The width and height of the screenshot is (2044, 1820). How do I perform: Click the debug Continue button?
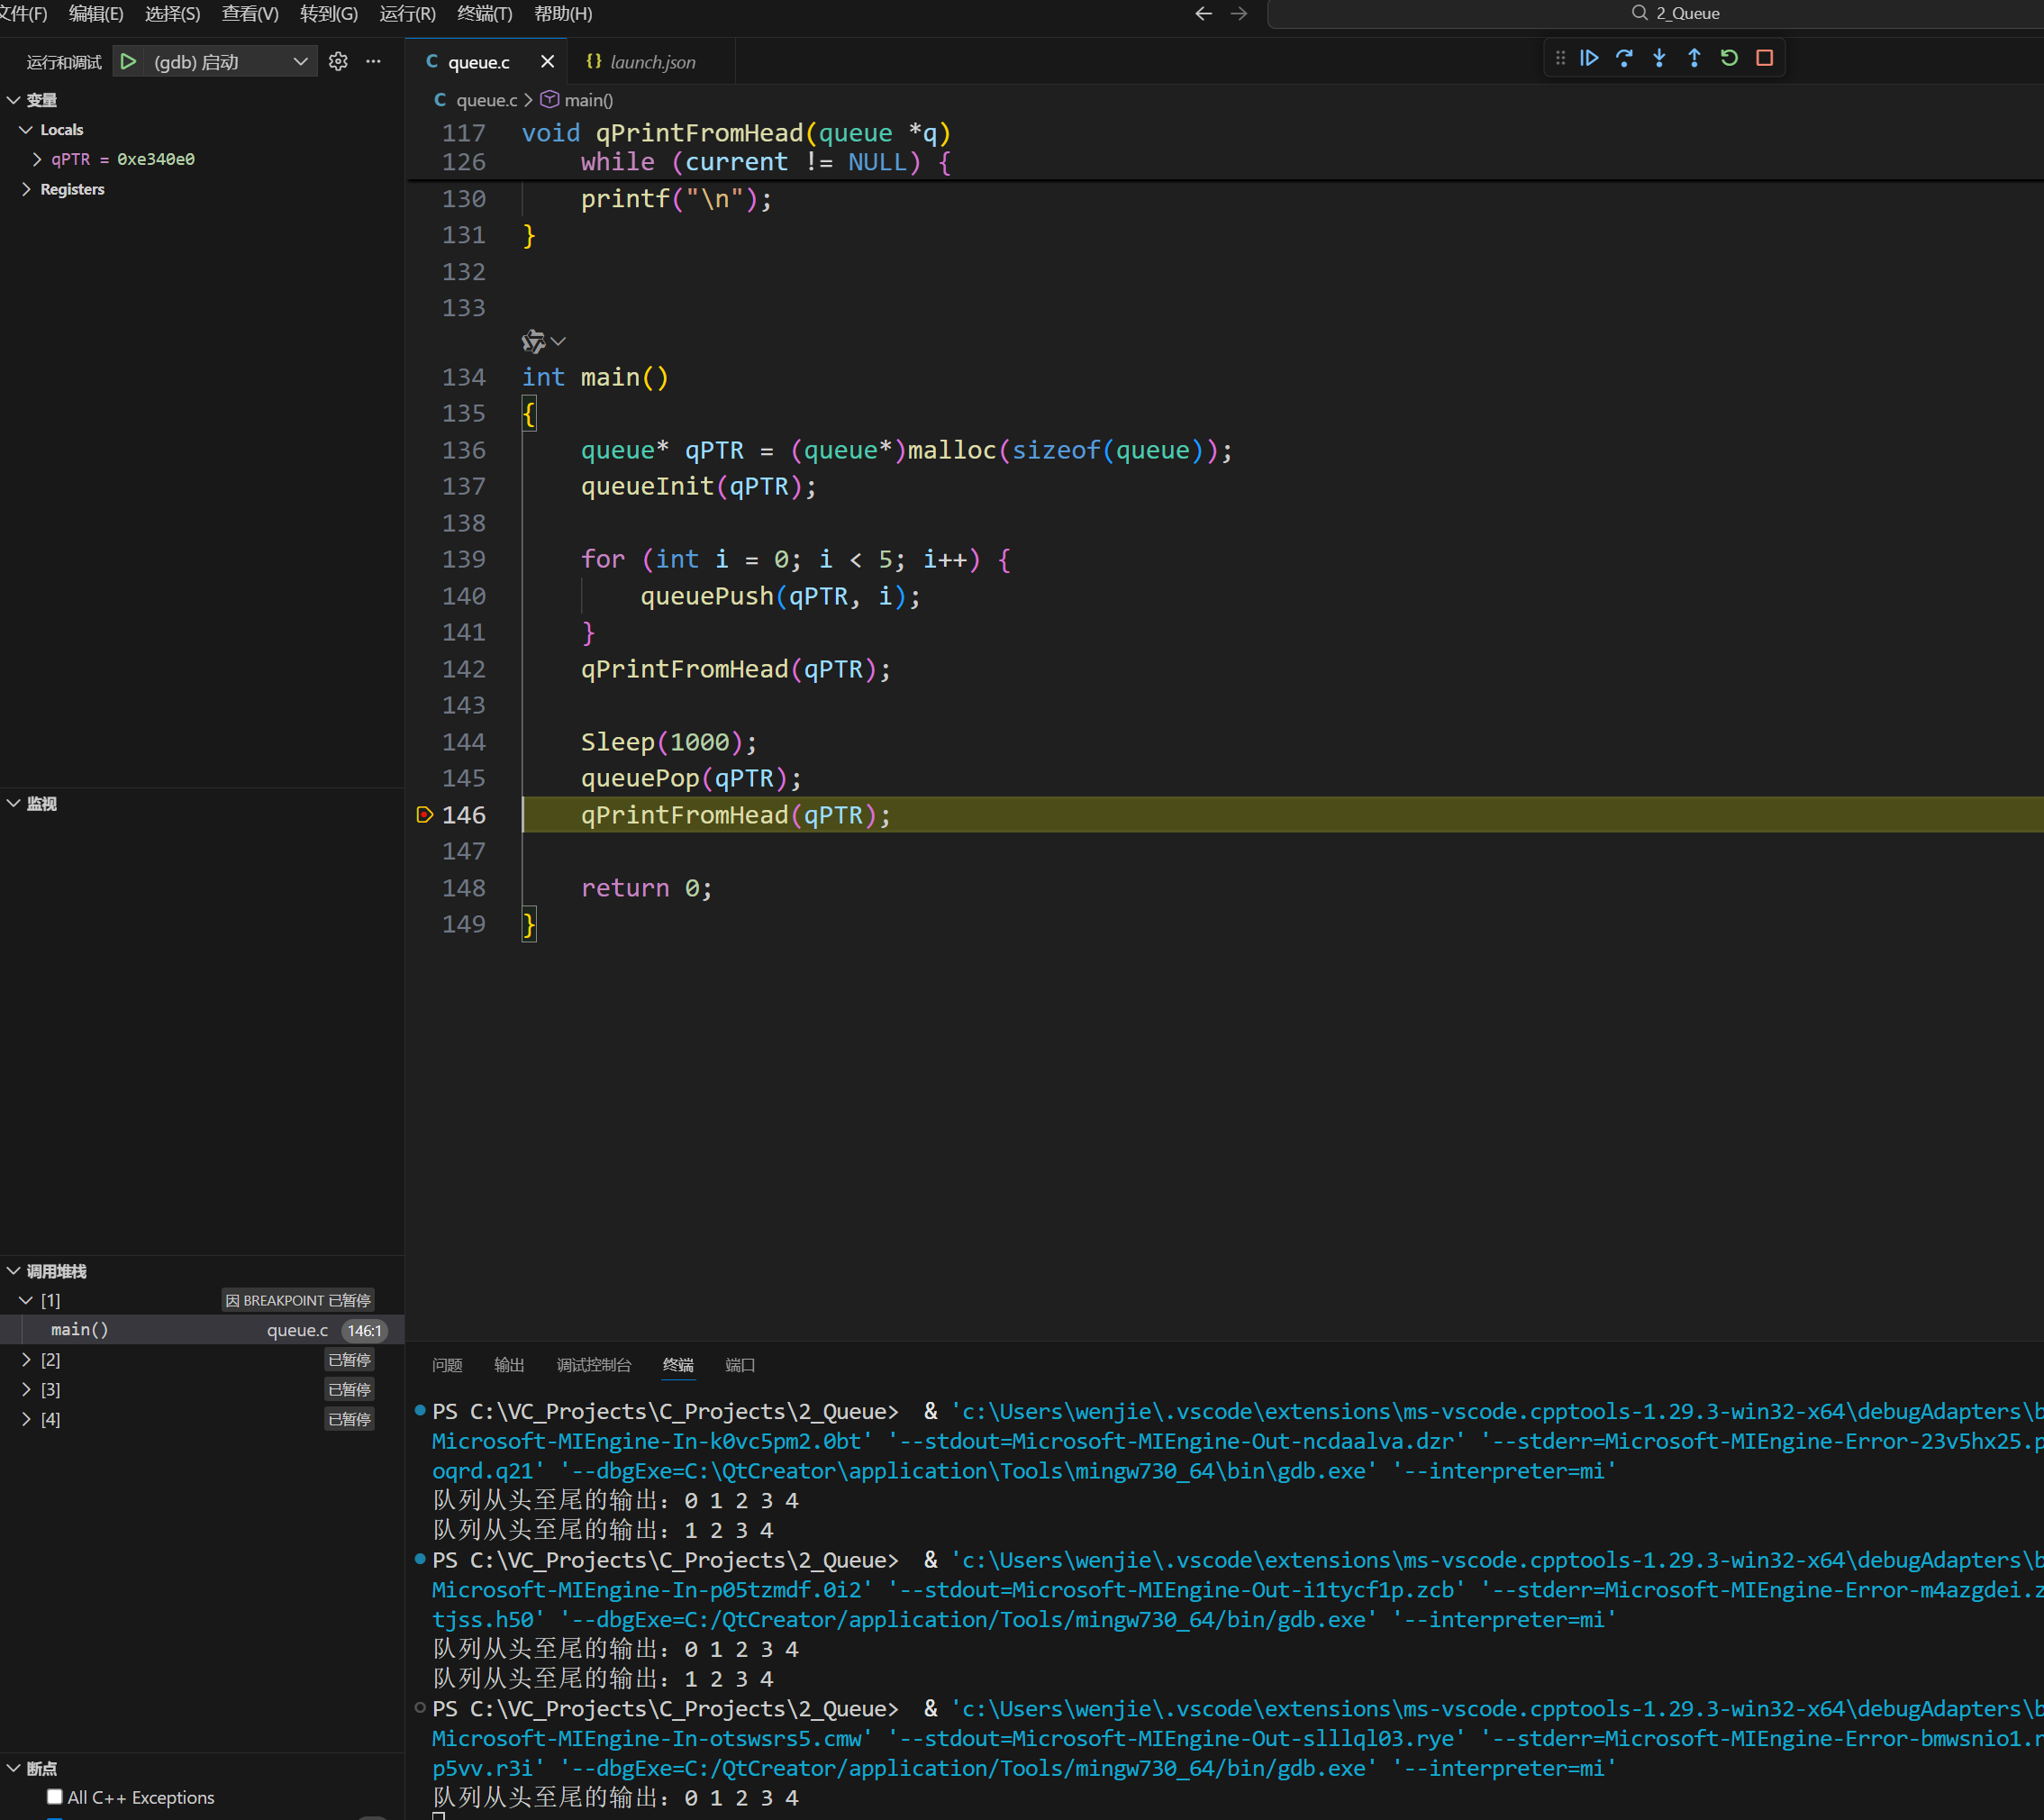(x=1588, y=58)
